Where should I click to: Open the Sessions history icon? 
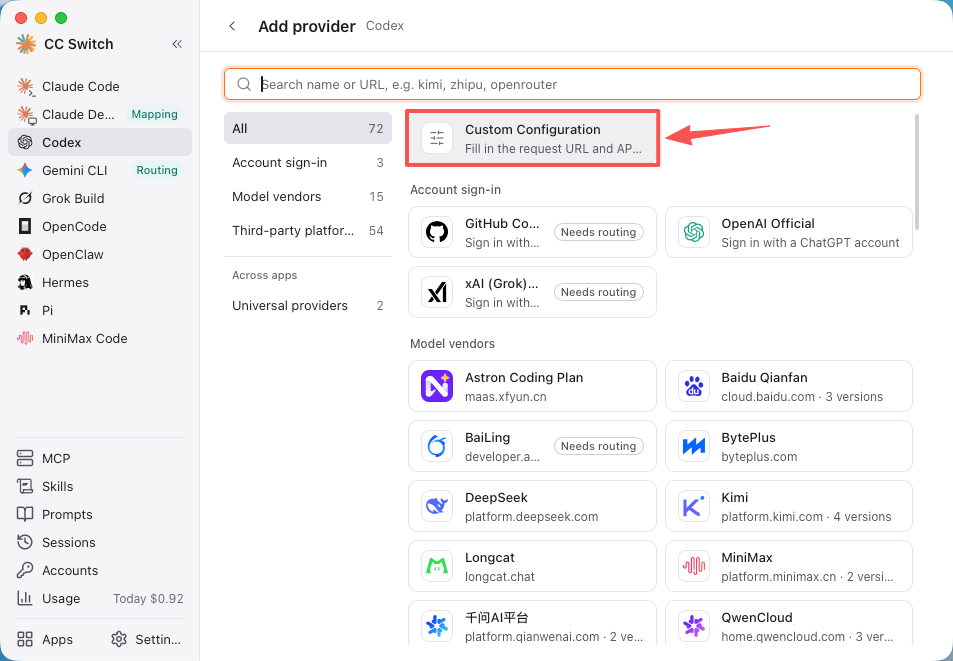[x=25, y=542]
